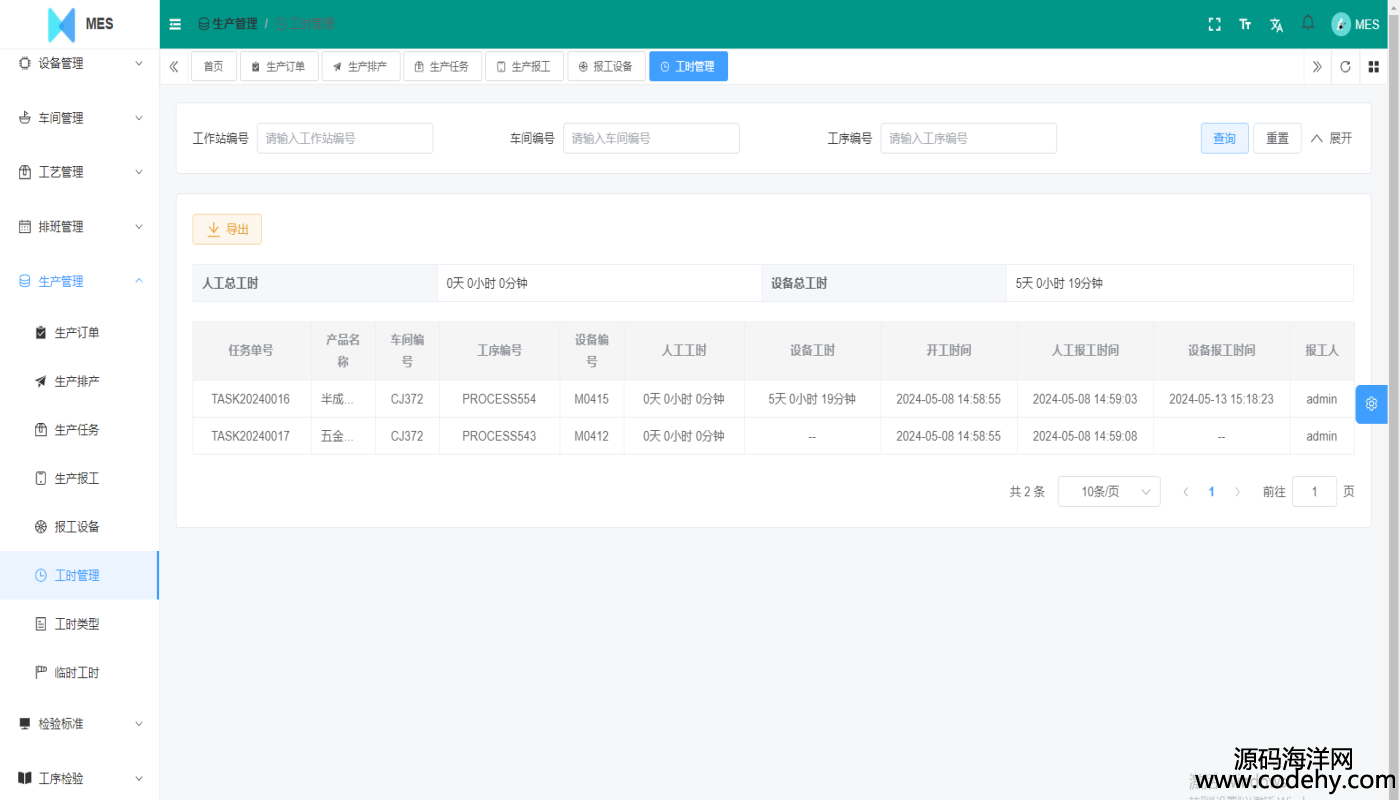Click the 查询 search button

(1225, 138)
